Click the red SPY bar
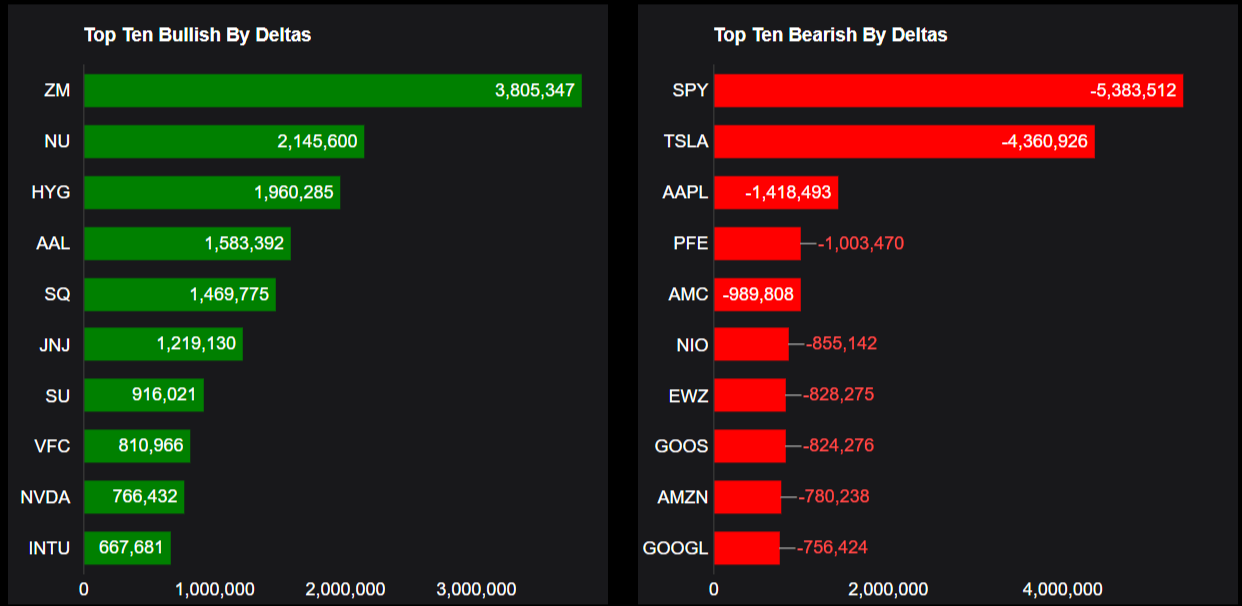 tap(948, 91)
